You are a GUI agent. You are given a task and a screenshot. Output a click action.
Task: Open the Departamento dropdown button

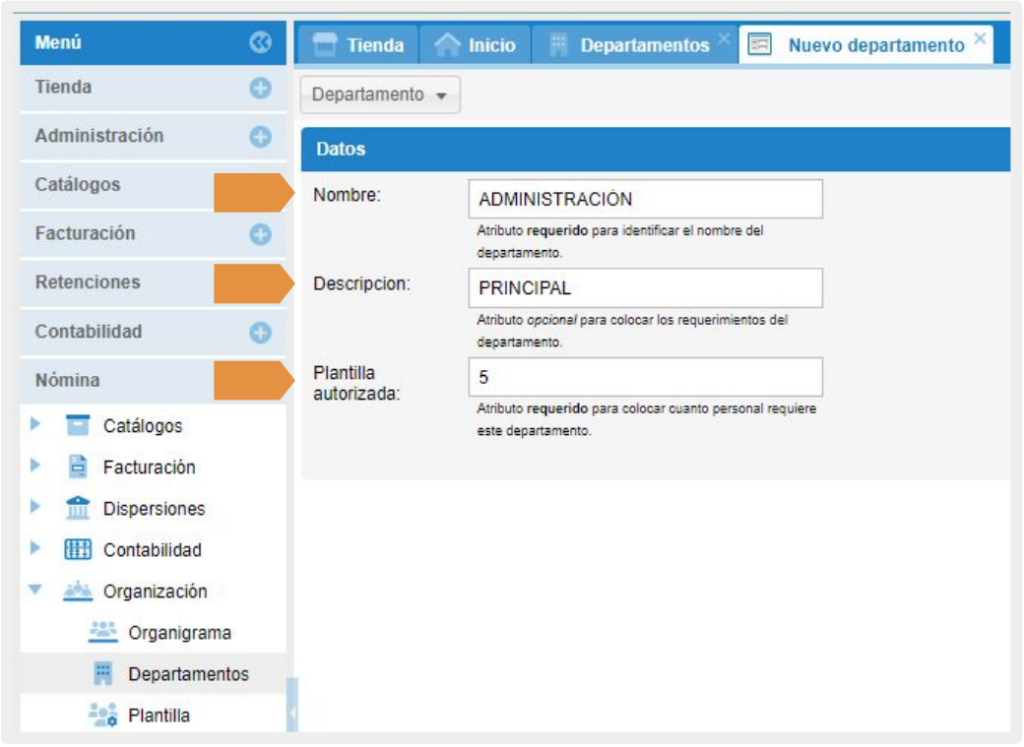click(380, 95)
